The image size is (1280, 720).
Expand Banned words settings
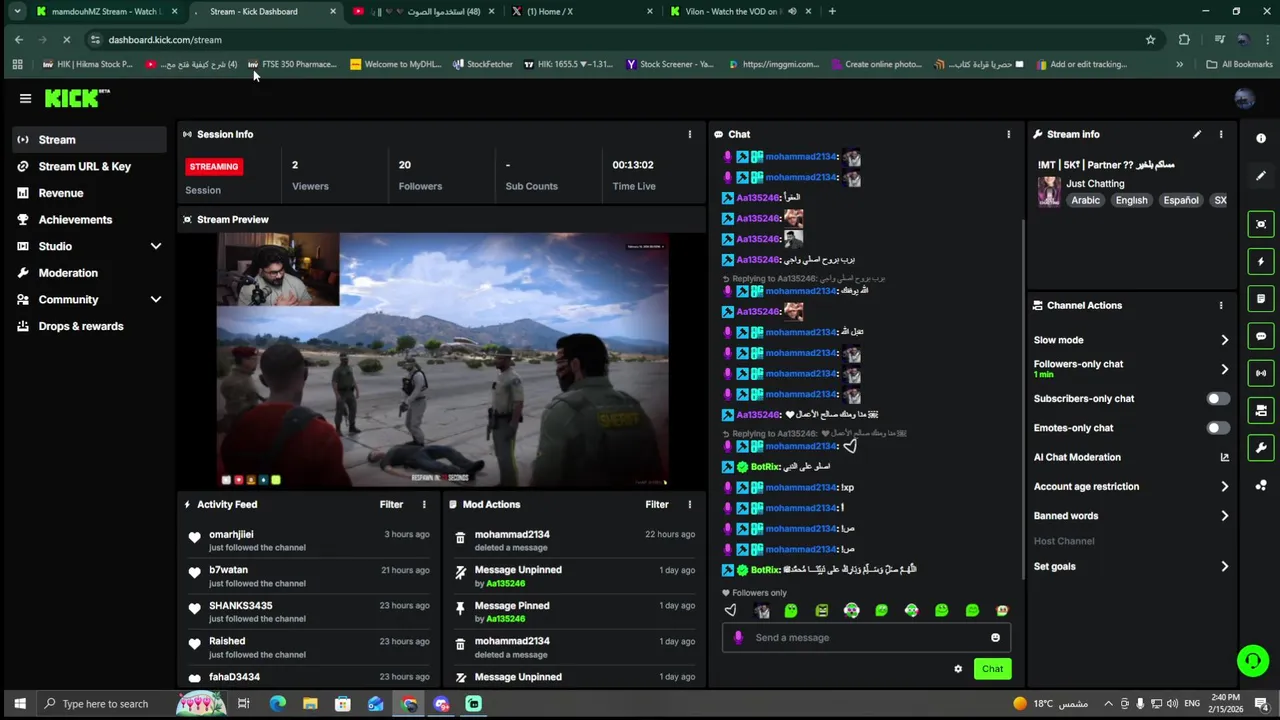tap(1224, 516)
